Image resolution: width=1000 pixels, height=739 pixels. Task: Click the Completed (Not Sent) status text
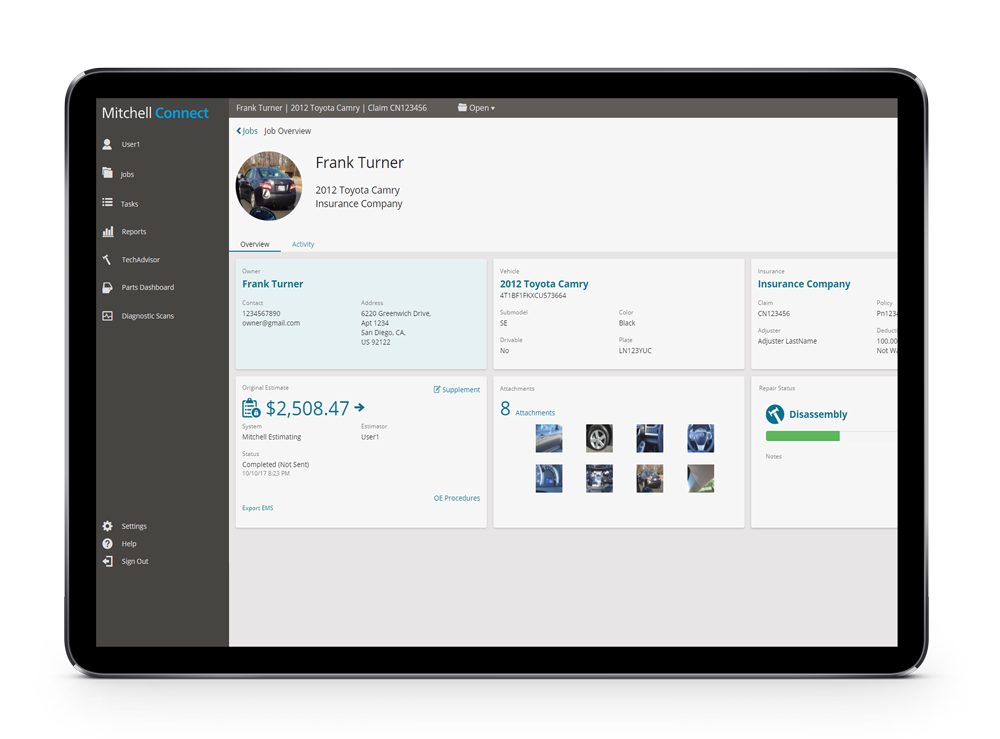pyautogui.click(x=276, y=465)
